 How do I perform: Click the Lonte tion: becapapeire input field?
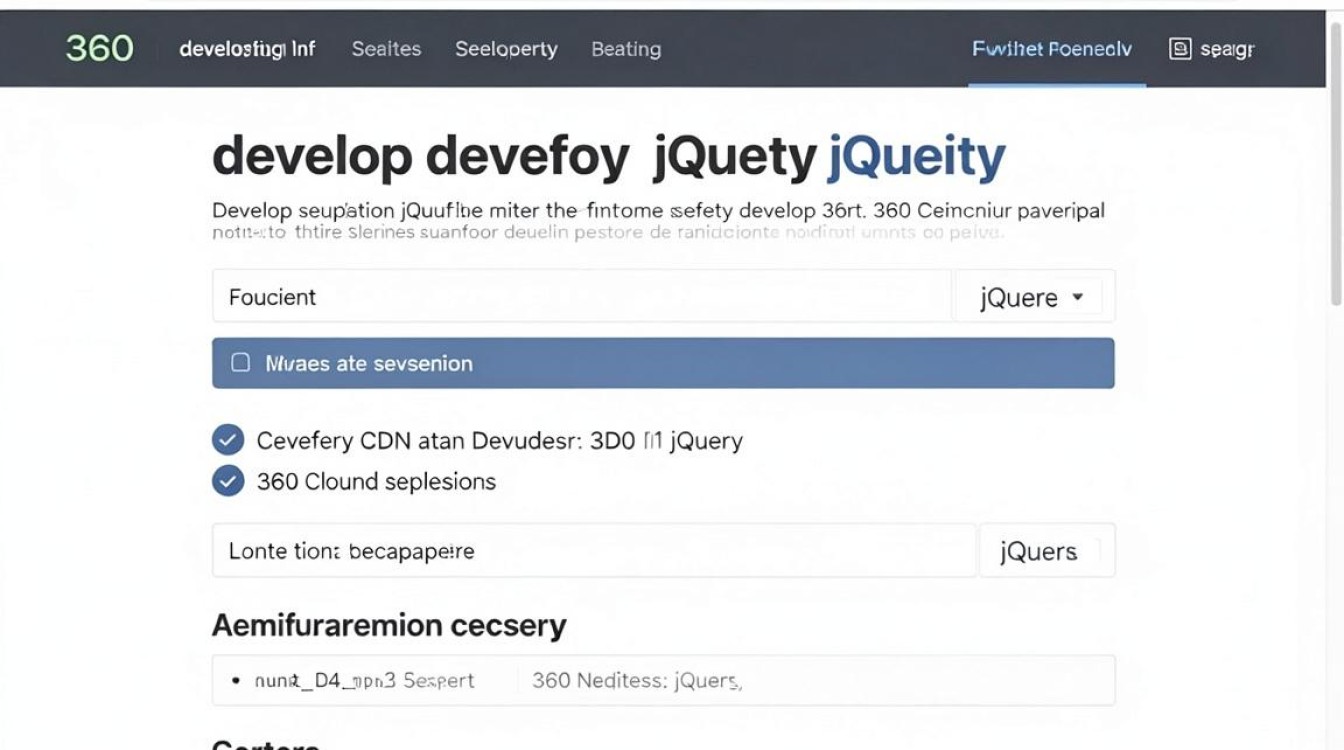594,550
